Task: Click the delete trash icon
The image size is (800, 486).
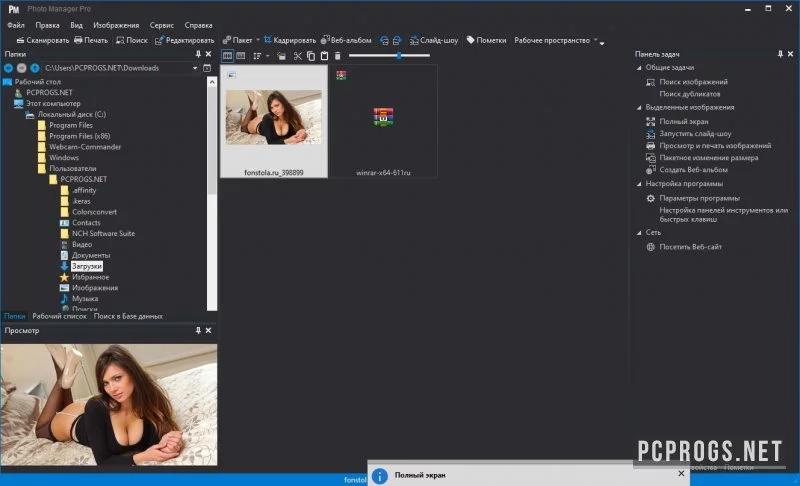Action: click(x=337, y=56)
